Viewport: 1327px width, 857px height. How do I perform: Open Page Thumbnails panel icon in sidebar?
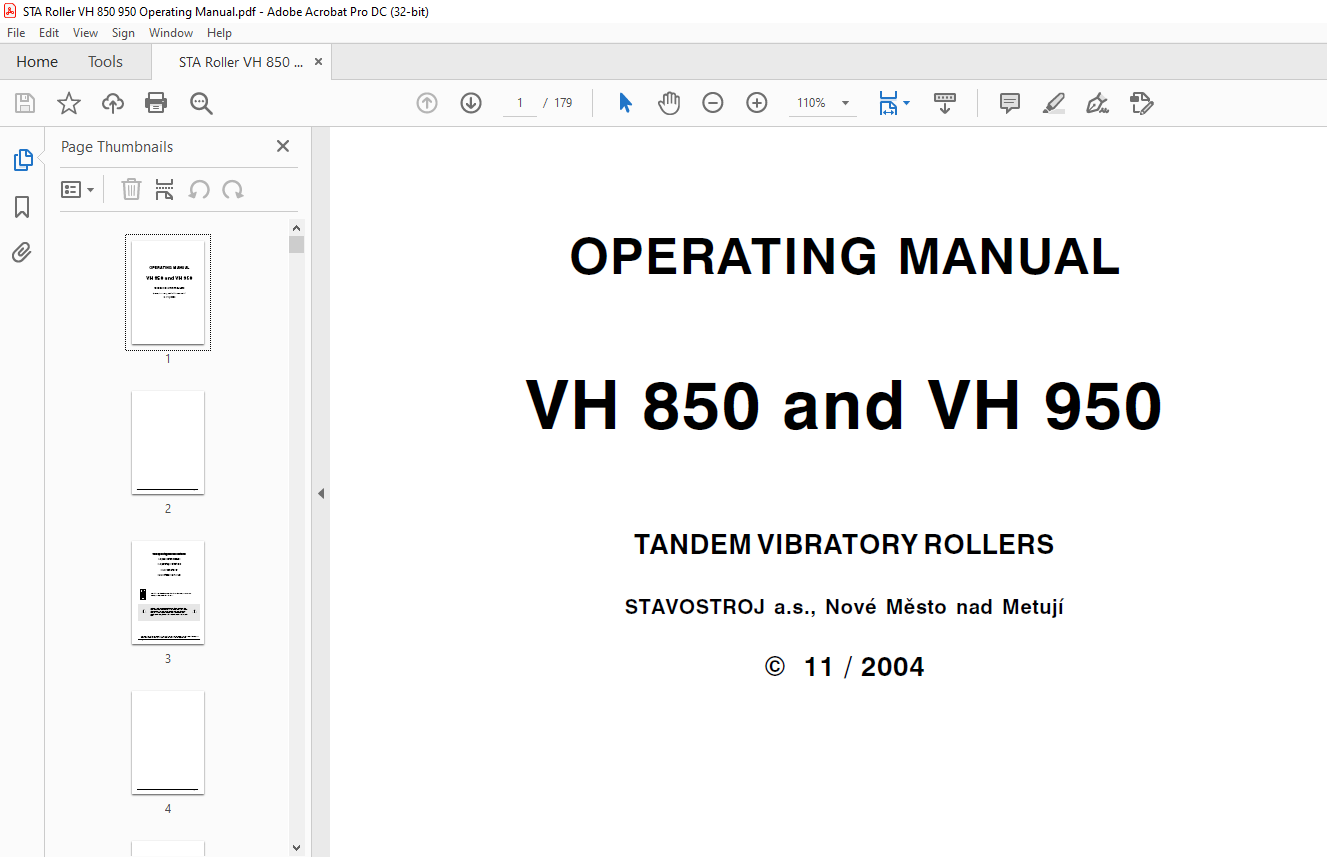tap(22, 160)
